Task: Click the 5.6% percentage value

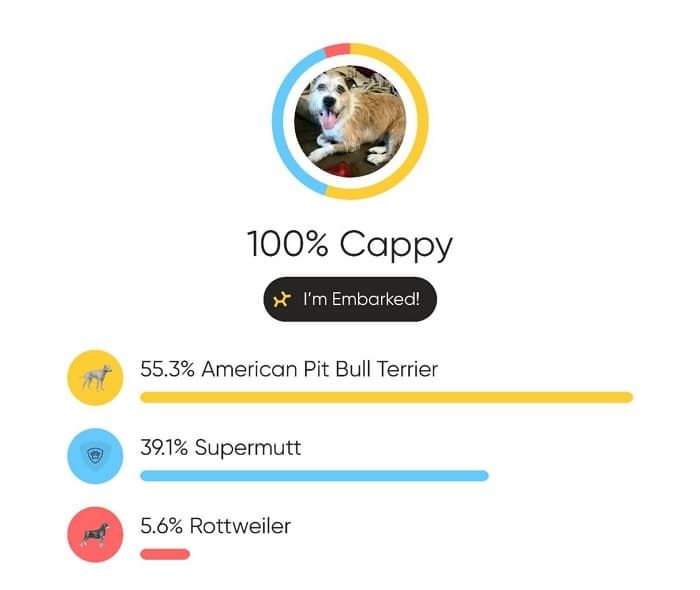Action: 161,526
